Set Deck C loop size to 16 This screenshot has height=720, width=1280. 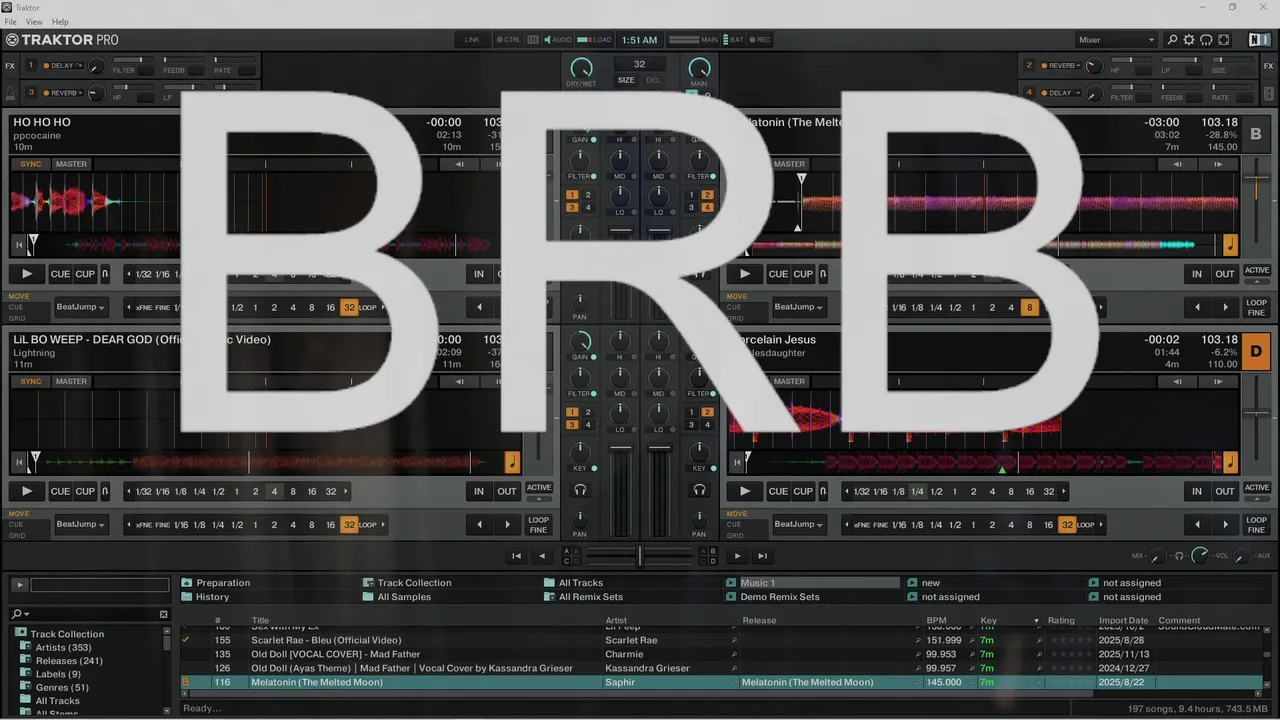click(312, 491)
